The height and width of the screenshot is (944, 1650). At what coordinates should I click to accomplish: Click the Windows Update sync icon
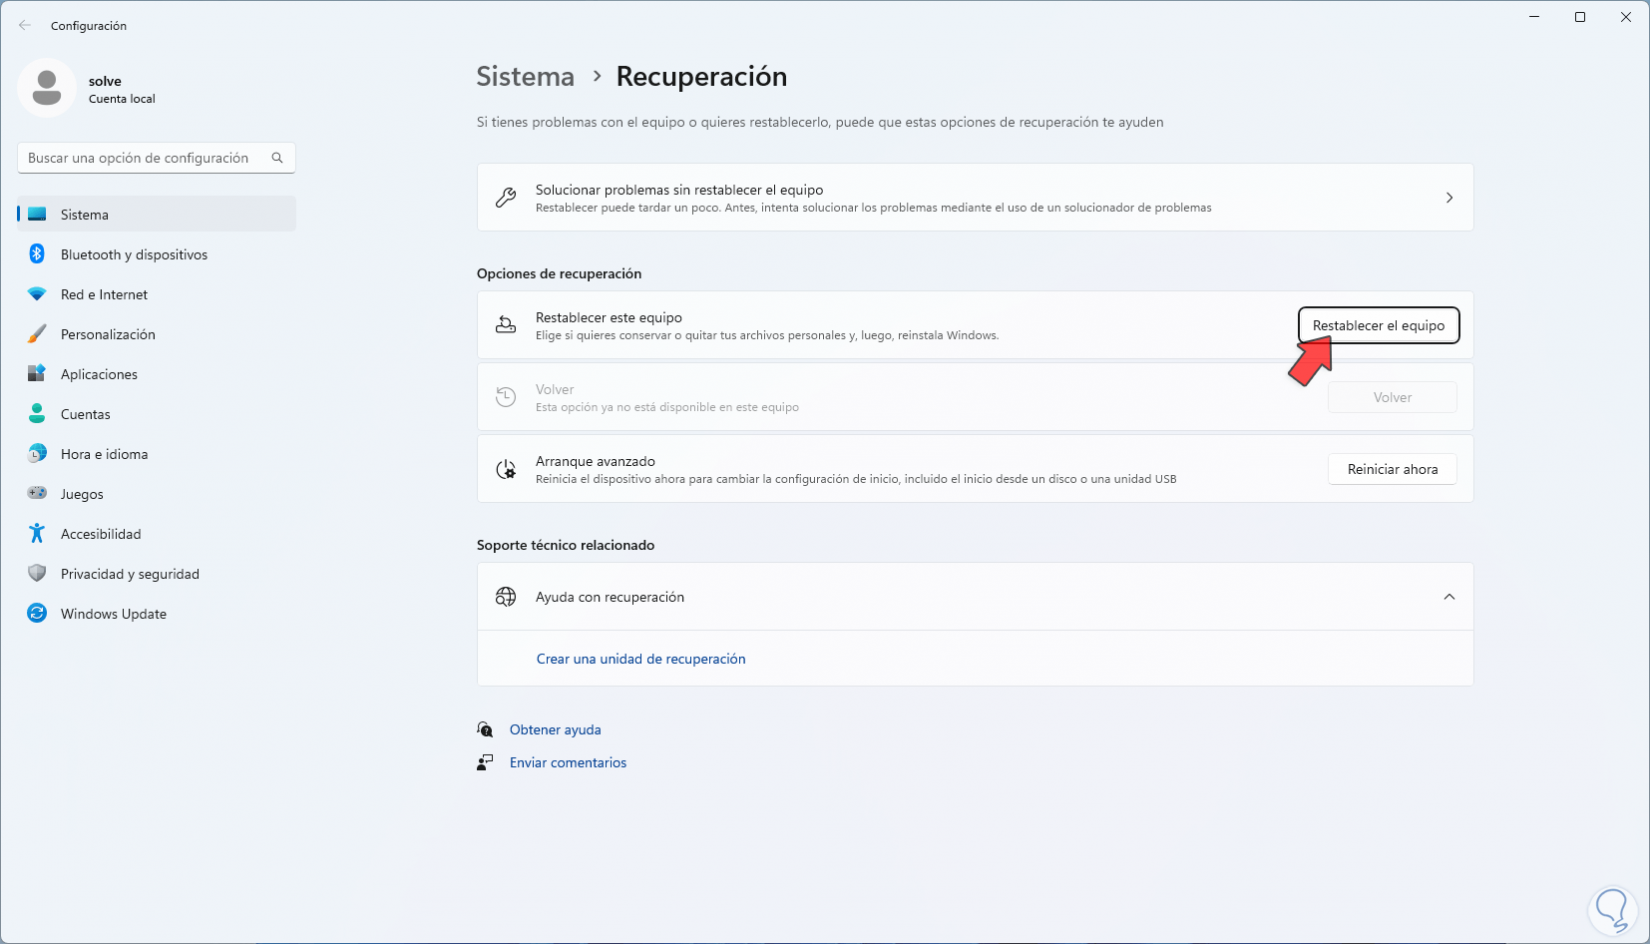pos(37,613)
